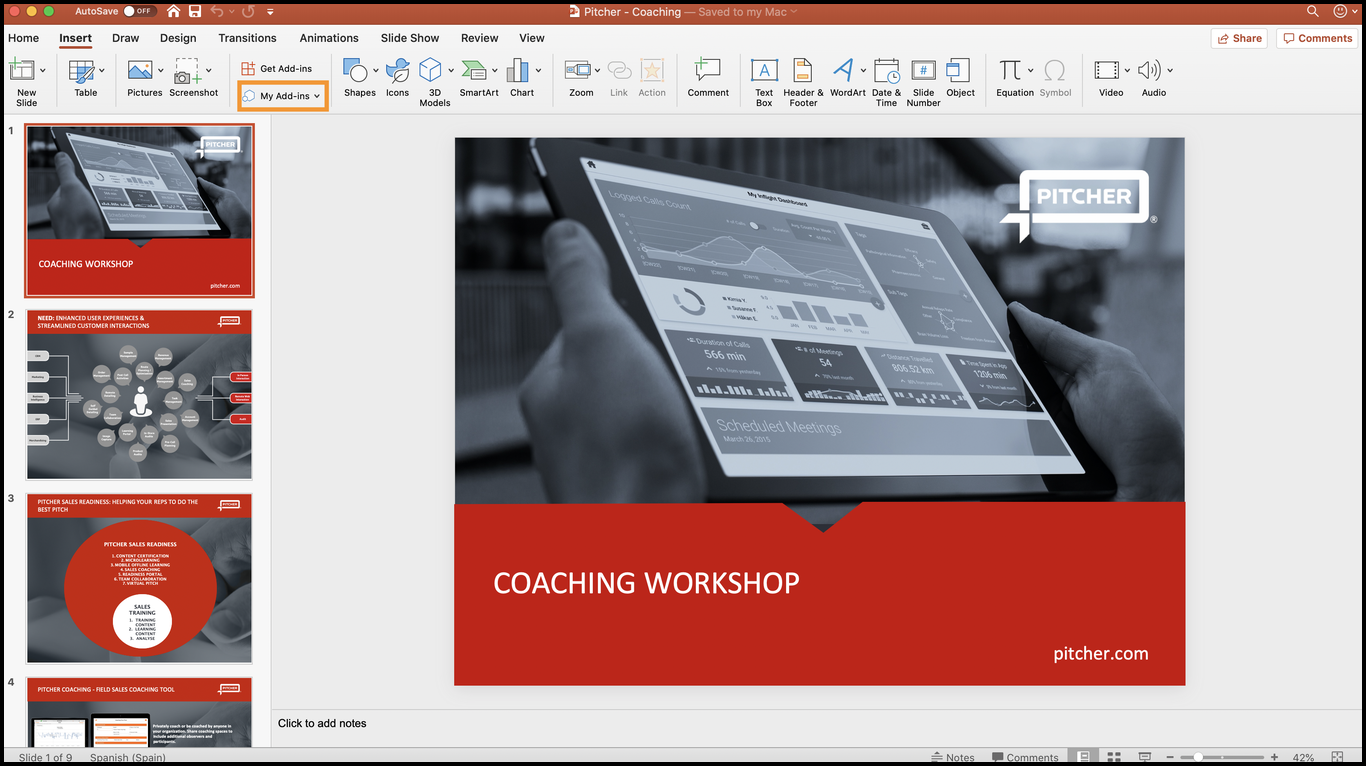
Task: Insert a Table
Action: click(84, 75)
